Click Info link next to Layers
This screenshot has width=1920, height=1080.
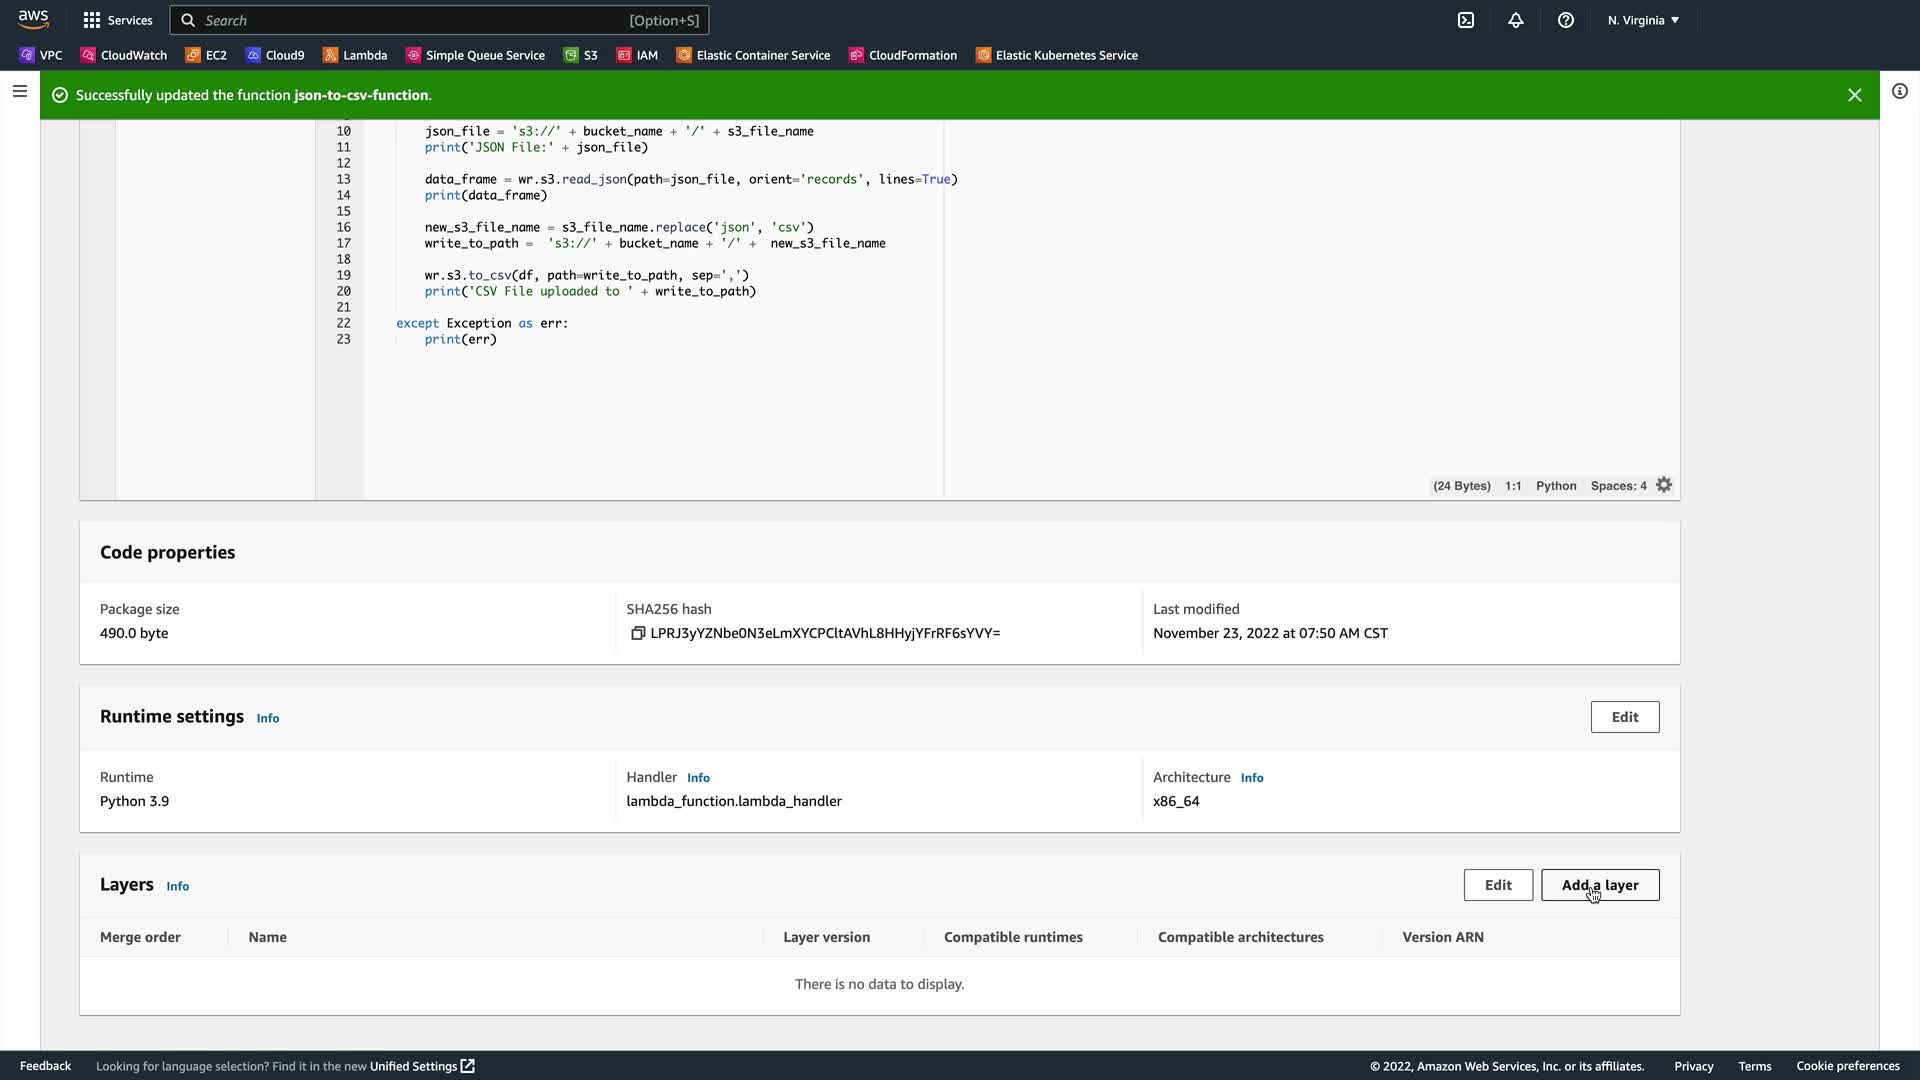tap(177, 886)
